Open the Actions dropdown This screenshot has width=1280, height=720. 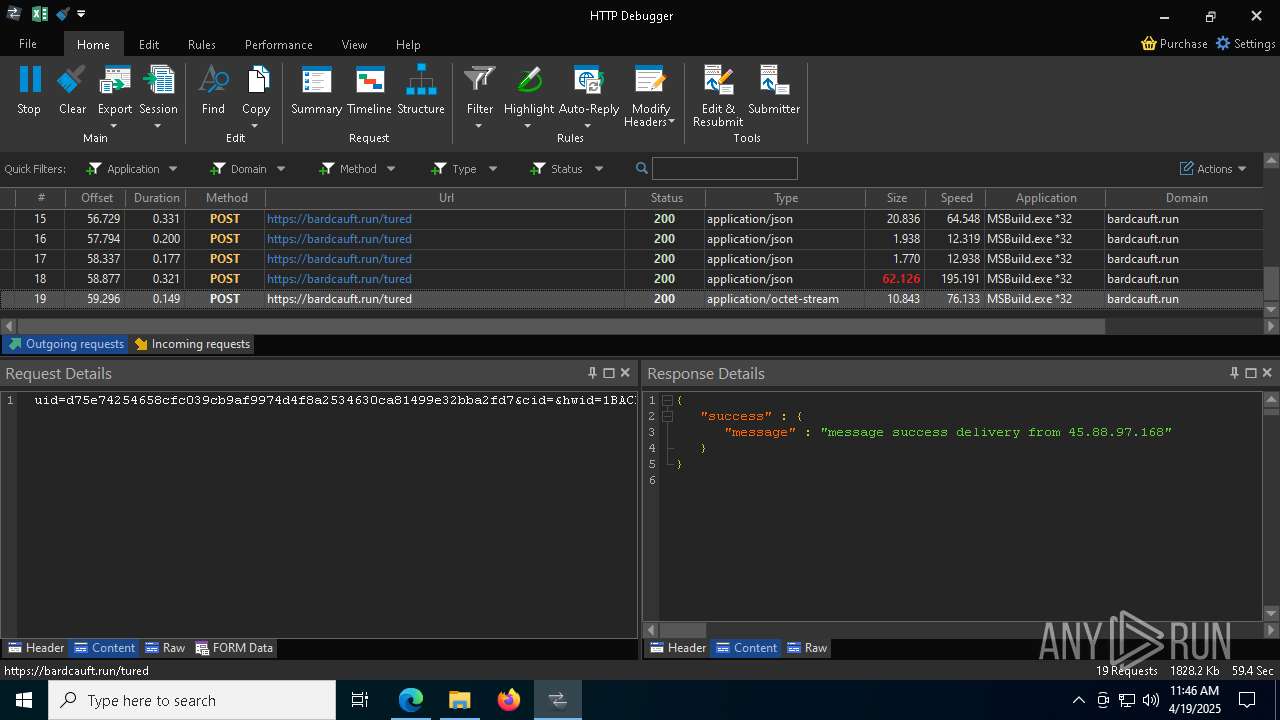click(x=1213, y=169)
